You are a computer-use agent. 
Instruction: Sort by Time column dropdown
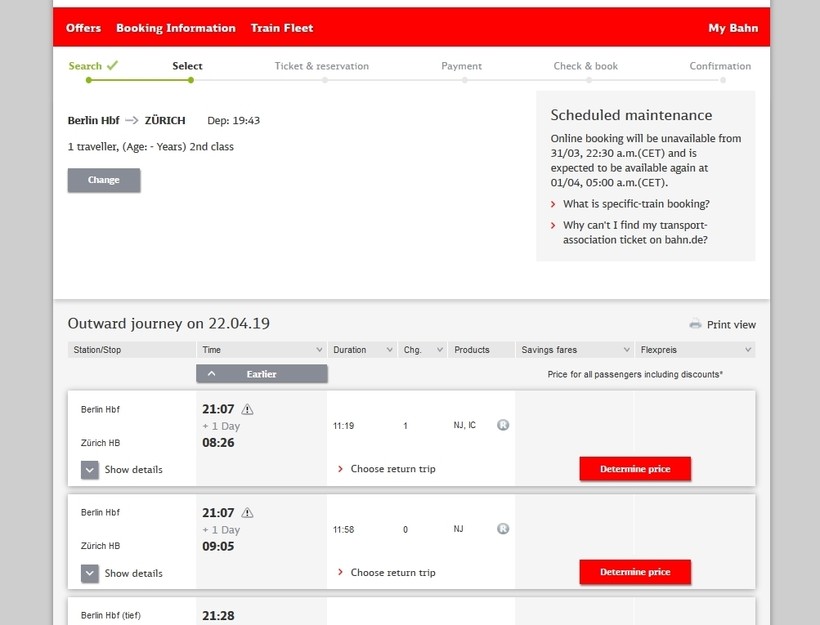319,350
